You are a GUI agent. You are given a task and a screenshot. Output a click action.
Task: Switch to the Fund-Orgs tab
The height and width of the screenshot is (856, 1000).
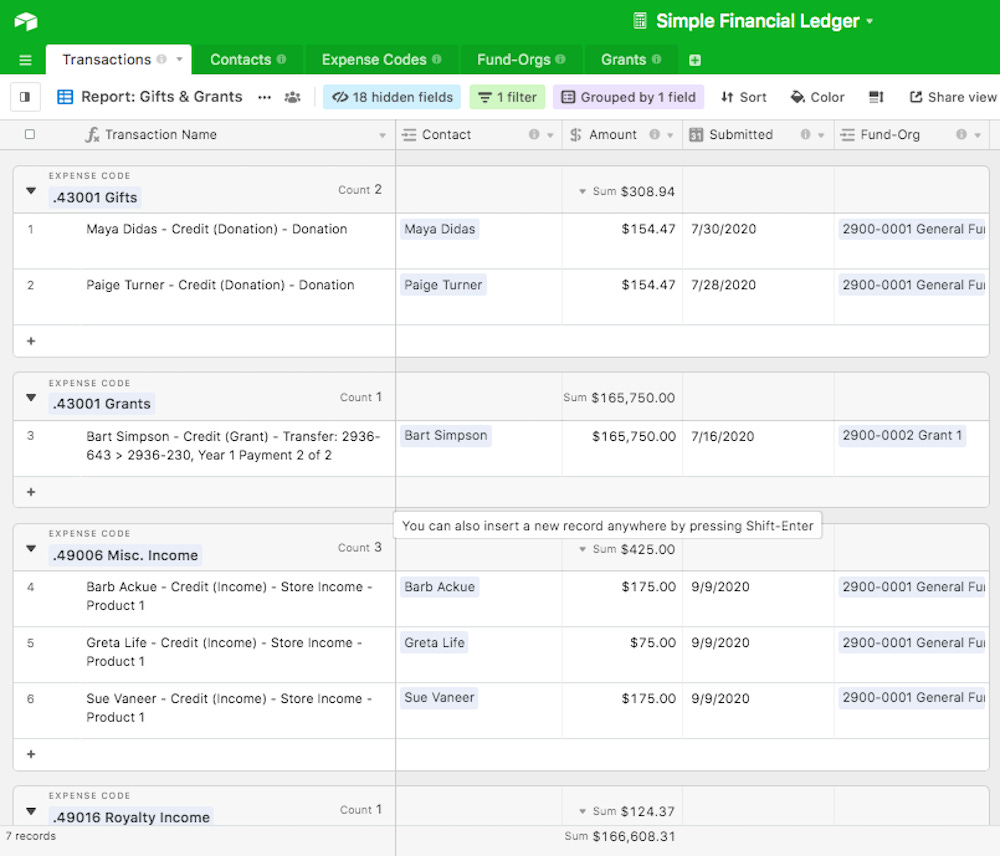pyautogui.click(x=521, y=59)
